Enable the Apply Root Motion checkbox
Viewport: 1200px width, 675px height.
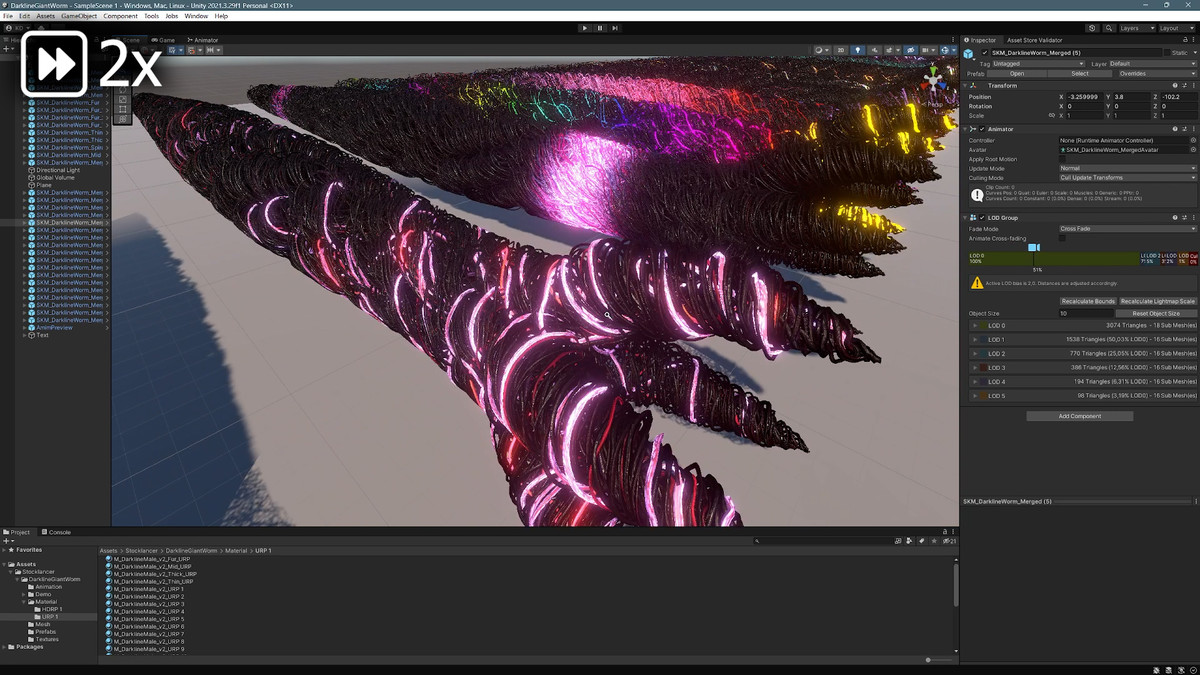(x=1062, y=159)
